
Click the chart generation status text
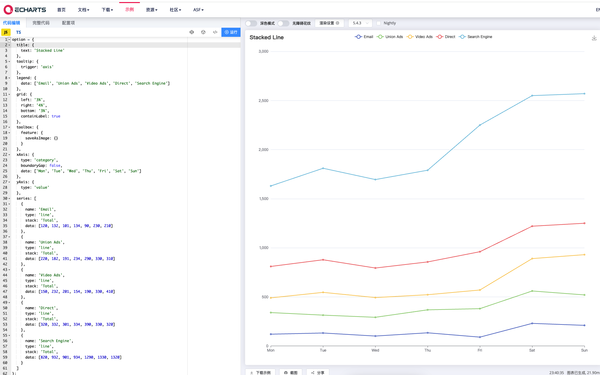[x=574, y=372]
